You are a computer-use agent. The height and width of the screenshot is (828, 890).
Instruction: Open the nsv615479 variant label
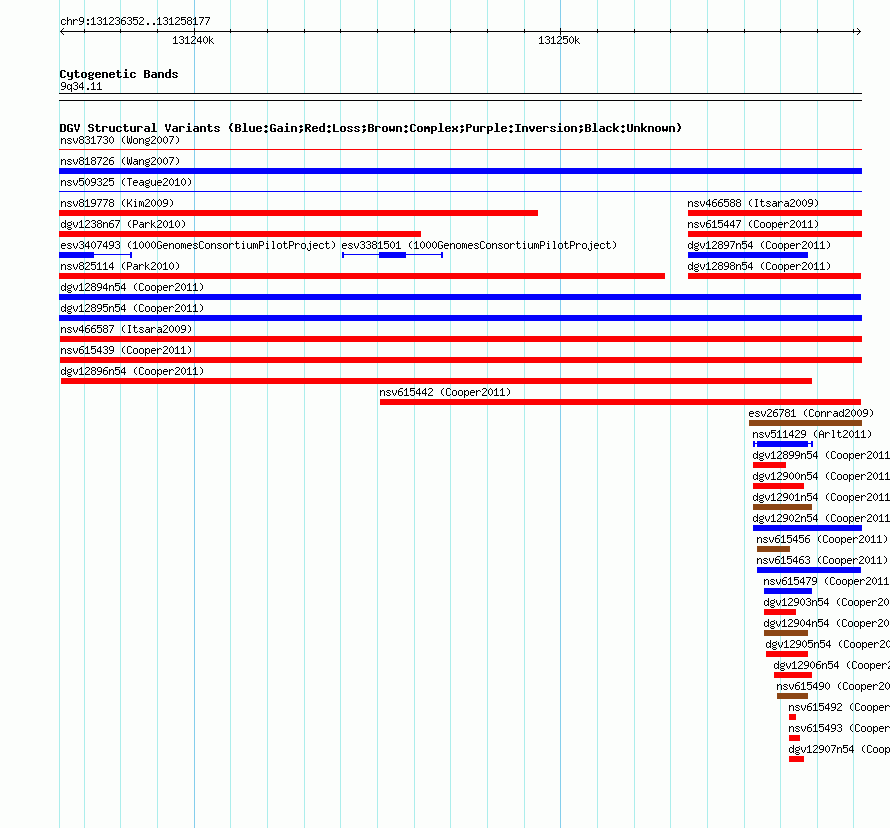click(x=826, y=581)
